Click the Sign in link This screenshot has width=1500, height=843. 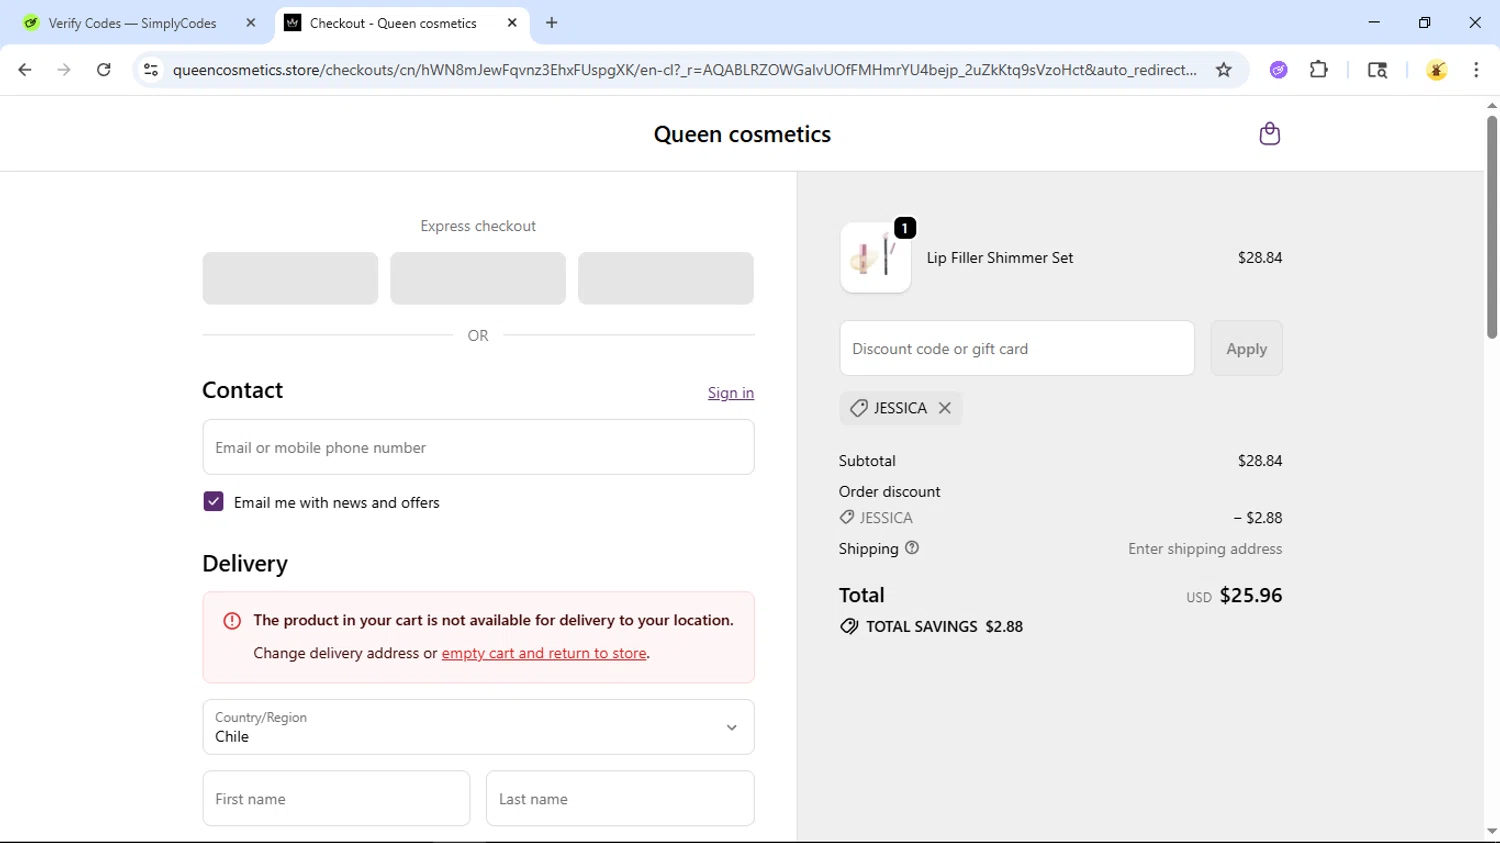[x=731, y=393]
